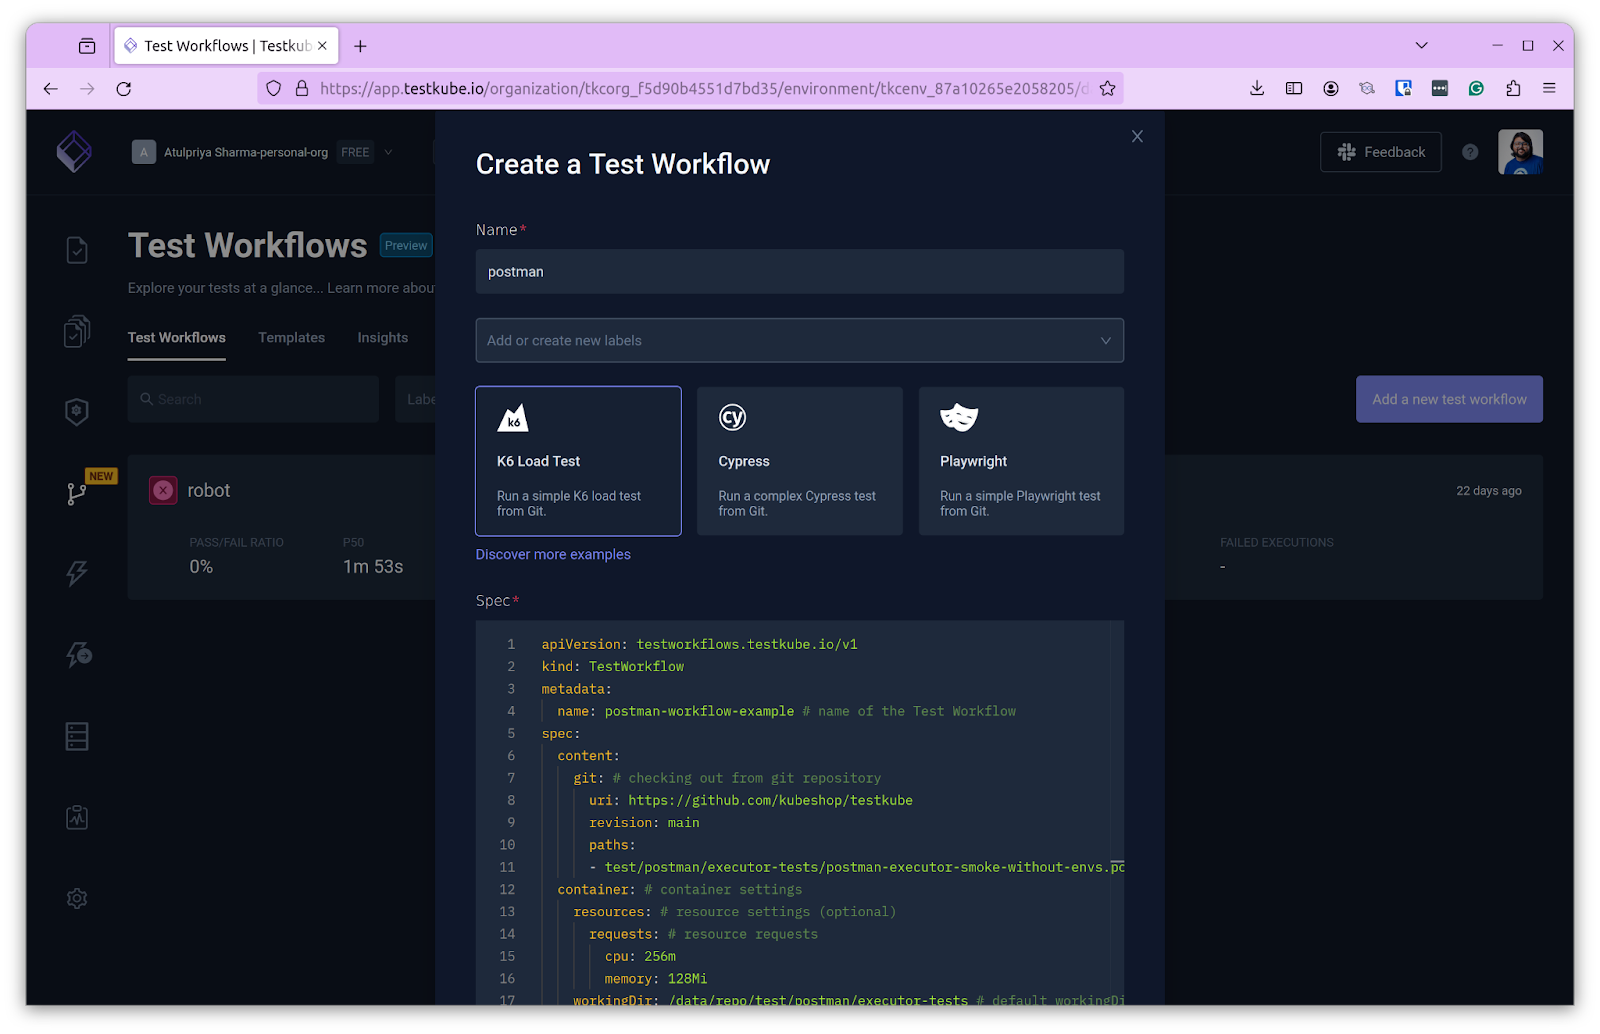Select the Cypress template card
The width and height of the screenshot is (1600, 1034).
(x=800, y=461)
